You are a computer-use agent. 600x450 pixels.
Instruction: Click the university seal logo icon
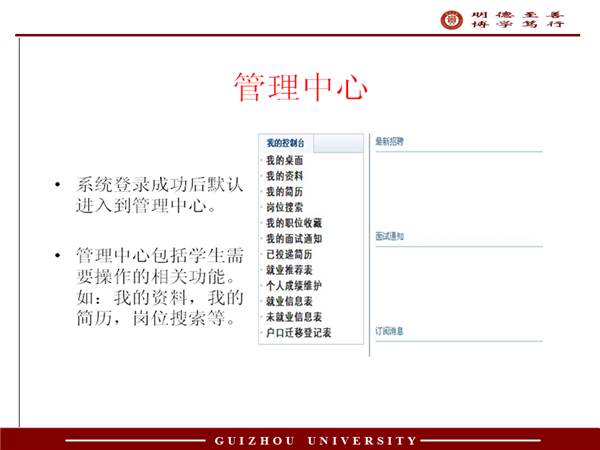(x=453, y=18)
